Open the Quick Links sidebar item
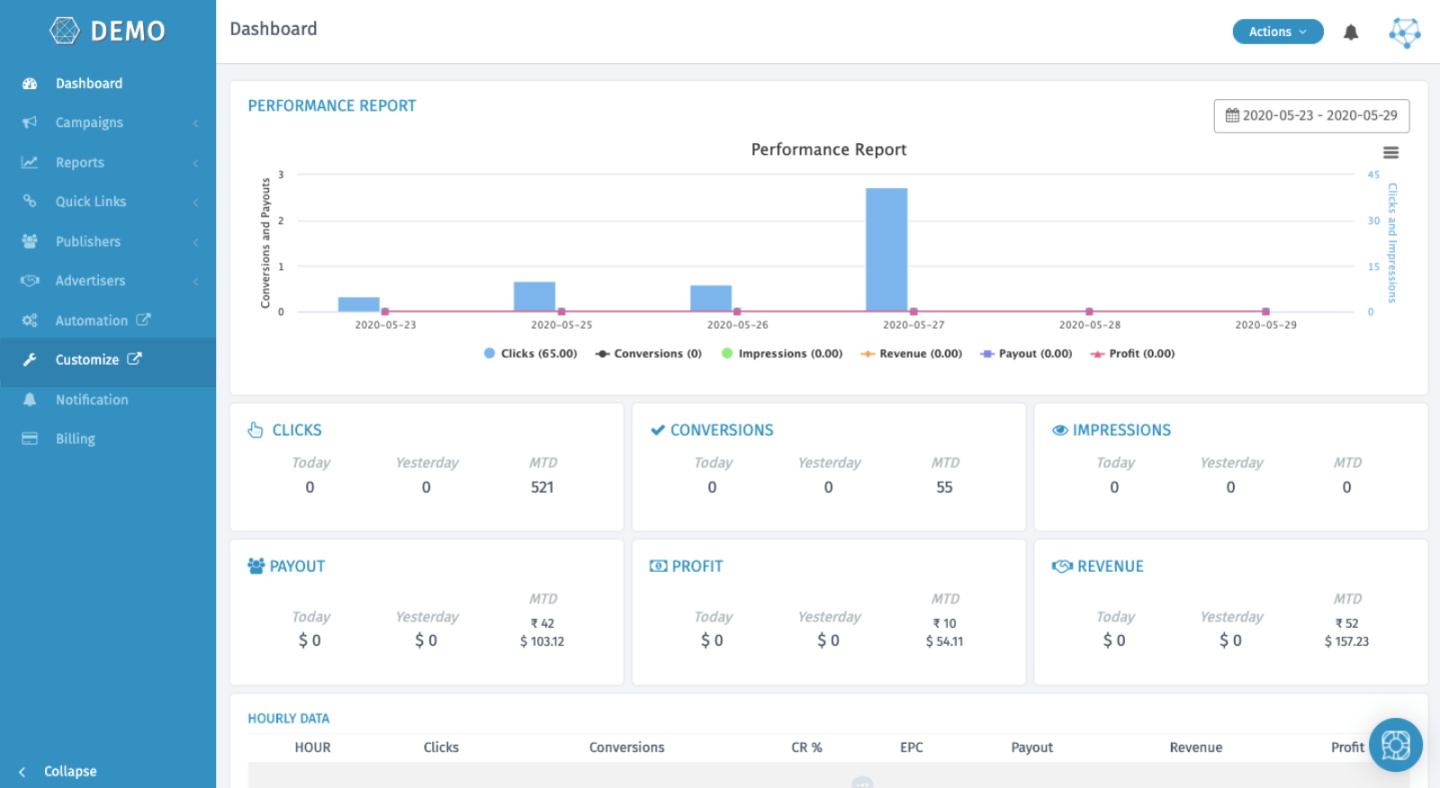This screenshot has width=1440, height=788. 90,202
